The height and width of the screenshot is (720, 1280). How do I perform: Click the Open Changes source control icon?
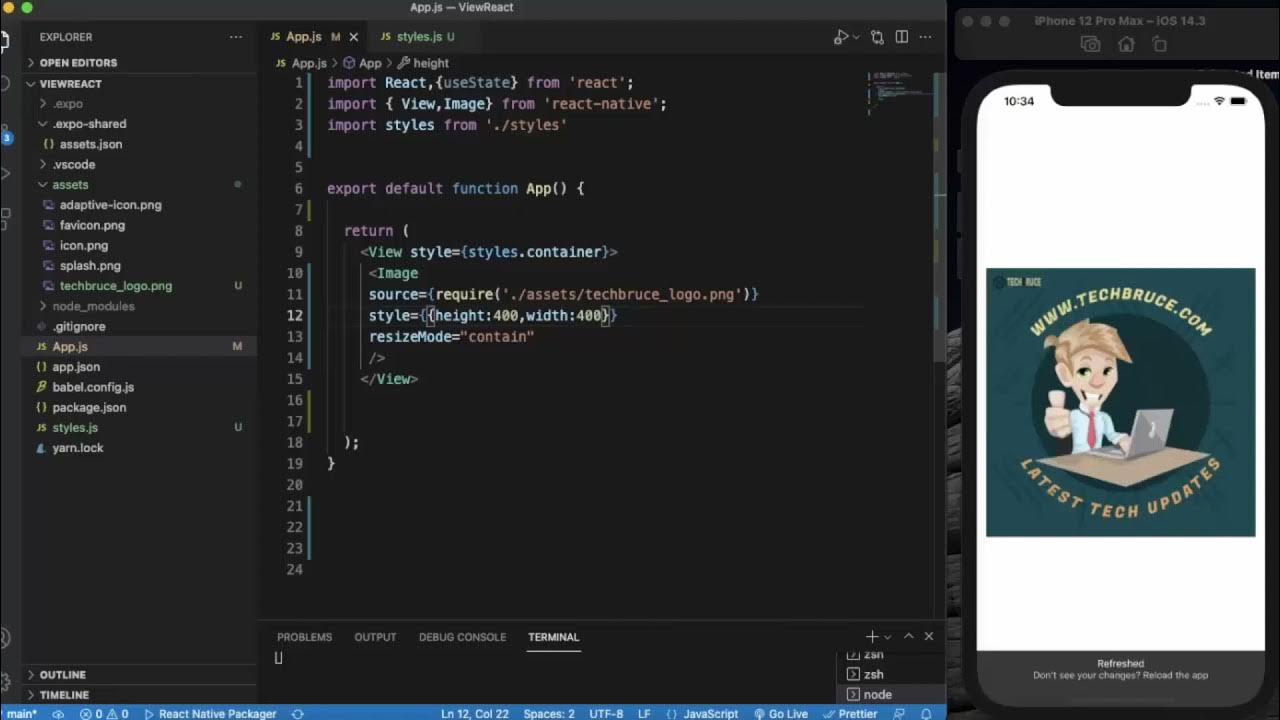pyautogui.click(x=877, y=37)
